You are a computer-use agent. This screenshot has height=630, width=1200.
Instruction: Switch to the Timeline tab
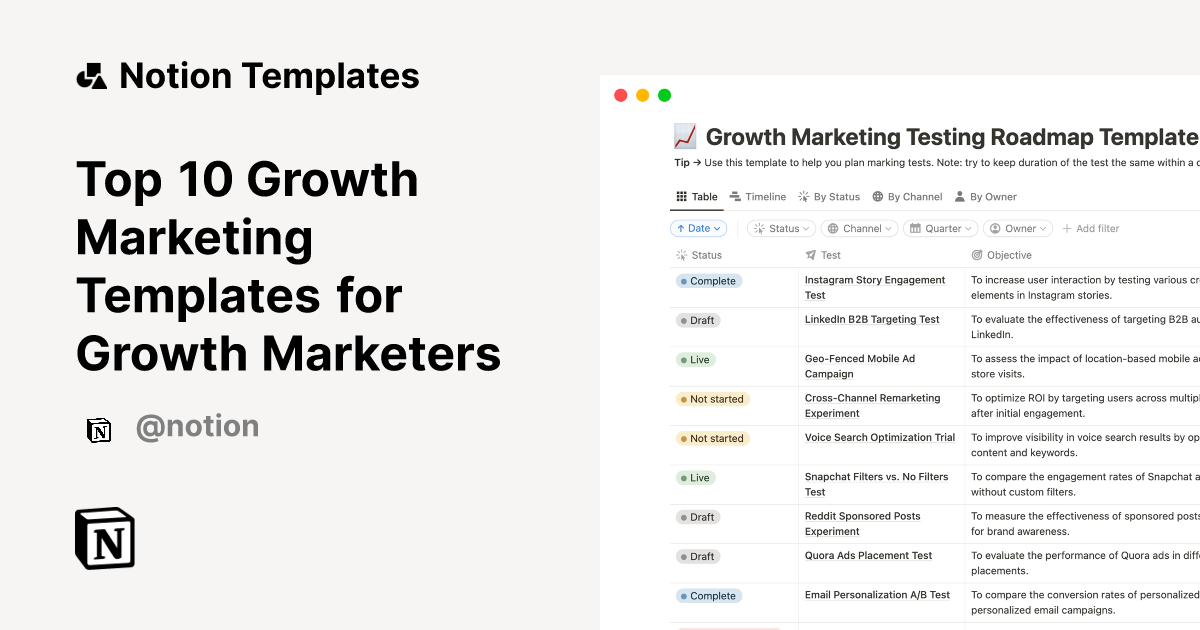[x=758, y=196]
